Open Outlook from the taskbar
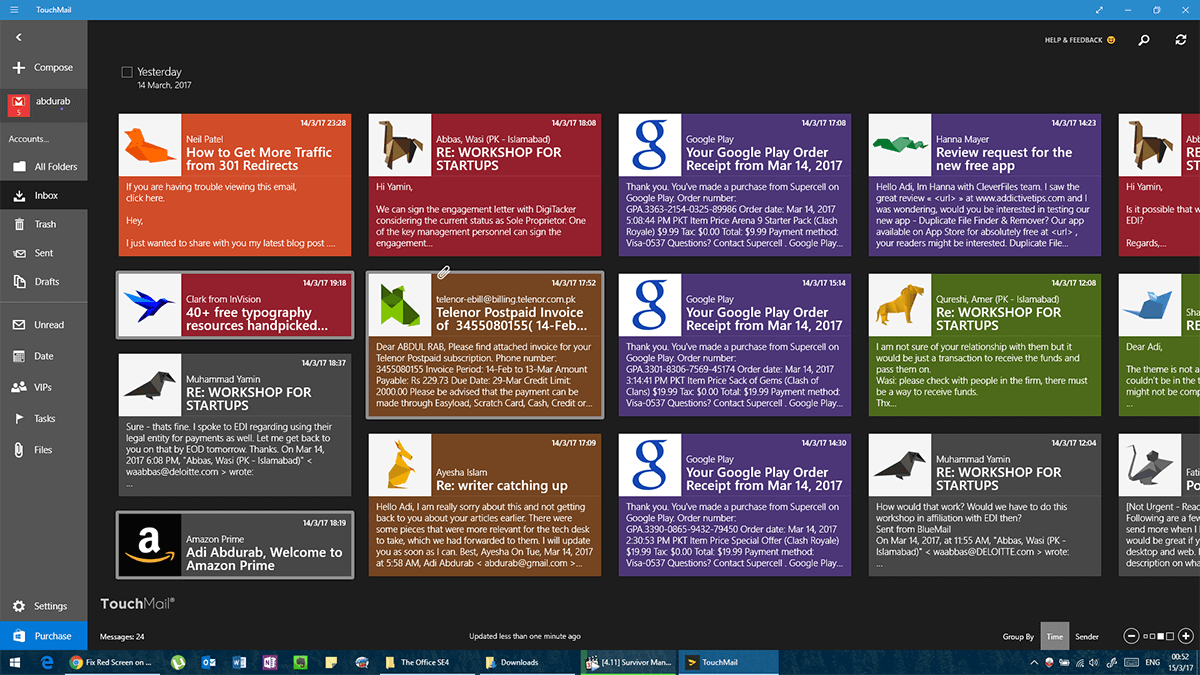The height and width of the screenshot is (675, 1200). [x=209, y=662]
